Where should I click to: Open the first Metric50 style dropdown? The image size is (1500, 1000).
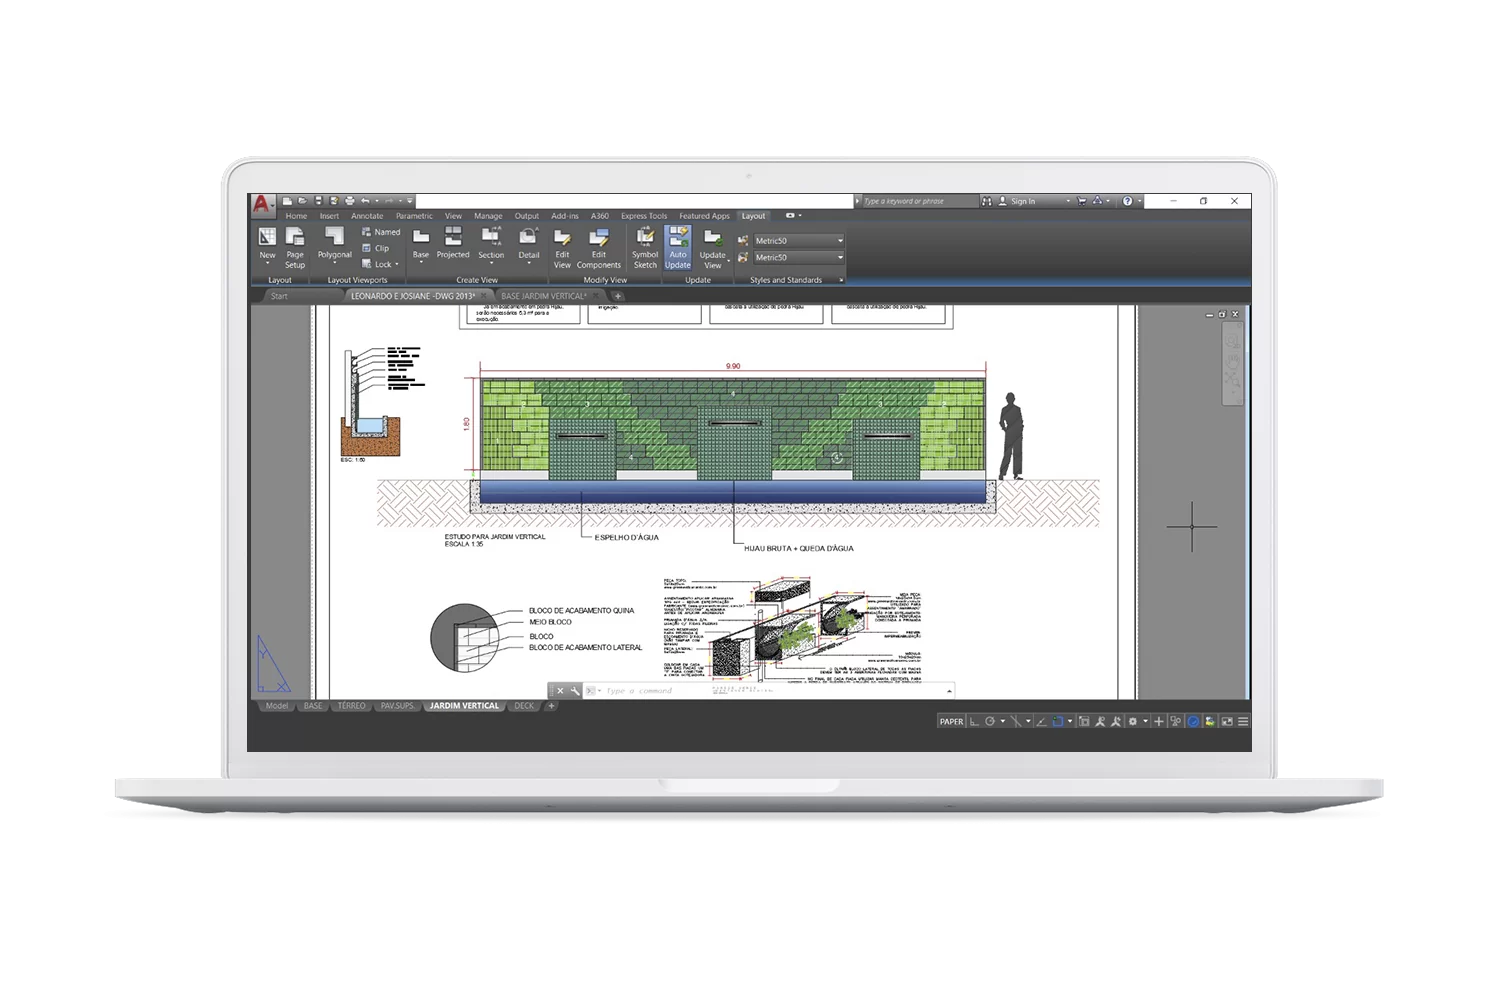(x=839, y=241)
